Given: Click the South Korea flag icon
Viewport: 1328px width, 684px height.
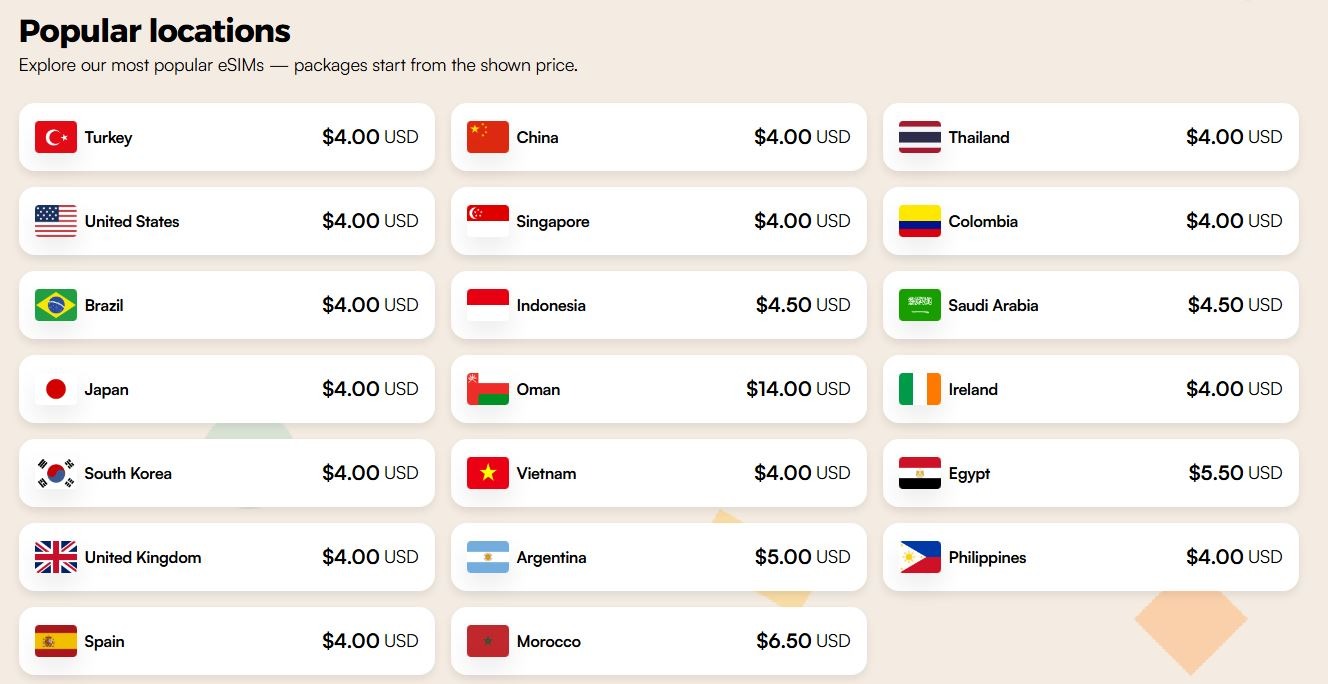Looking at the screenshot, I should tap(56, 473).
